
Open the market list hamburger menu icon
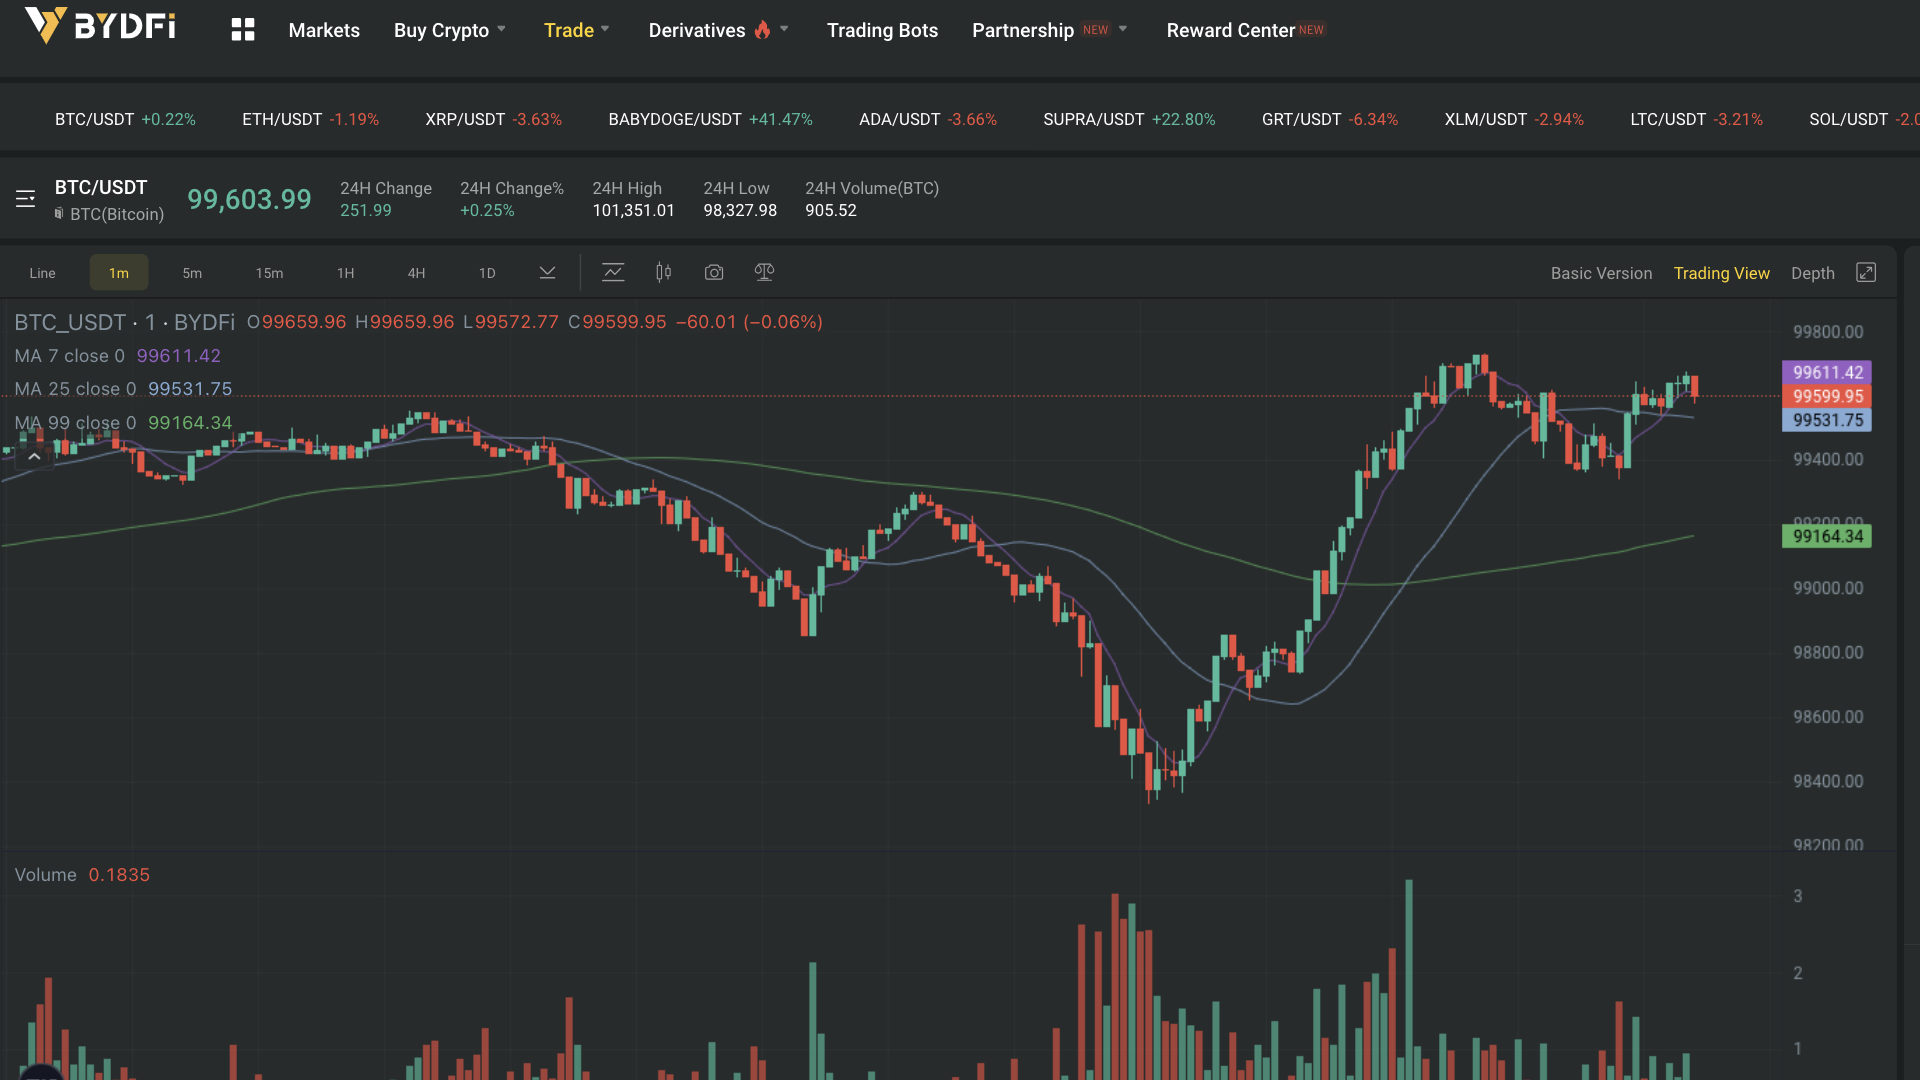[x=25, y=198]
